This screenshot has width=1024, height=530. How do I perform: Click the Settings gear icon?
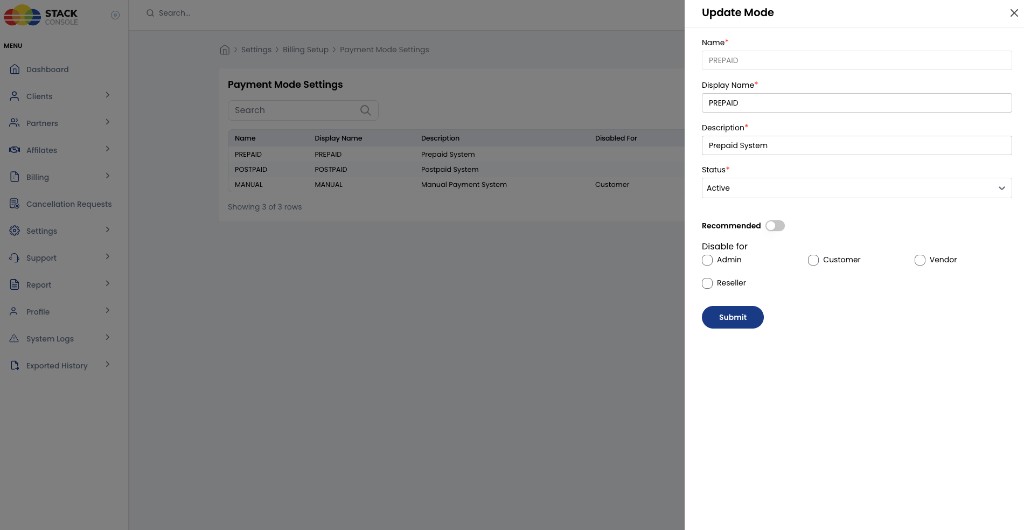14,230
